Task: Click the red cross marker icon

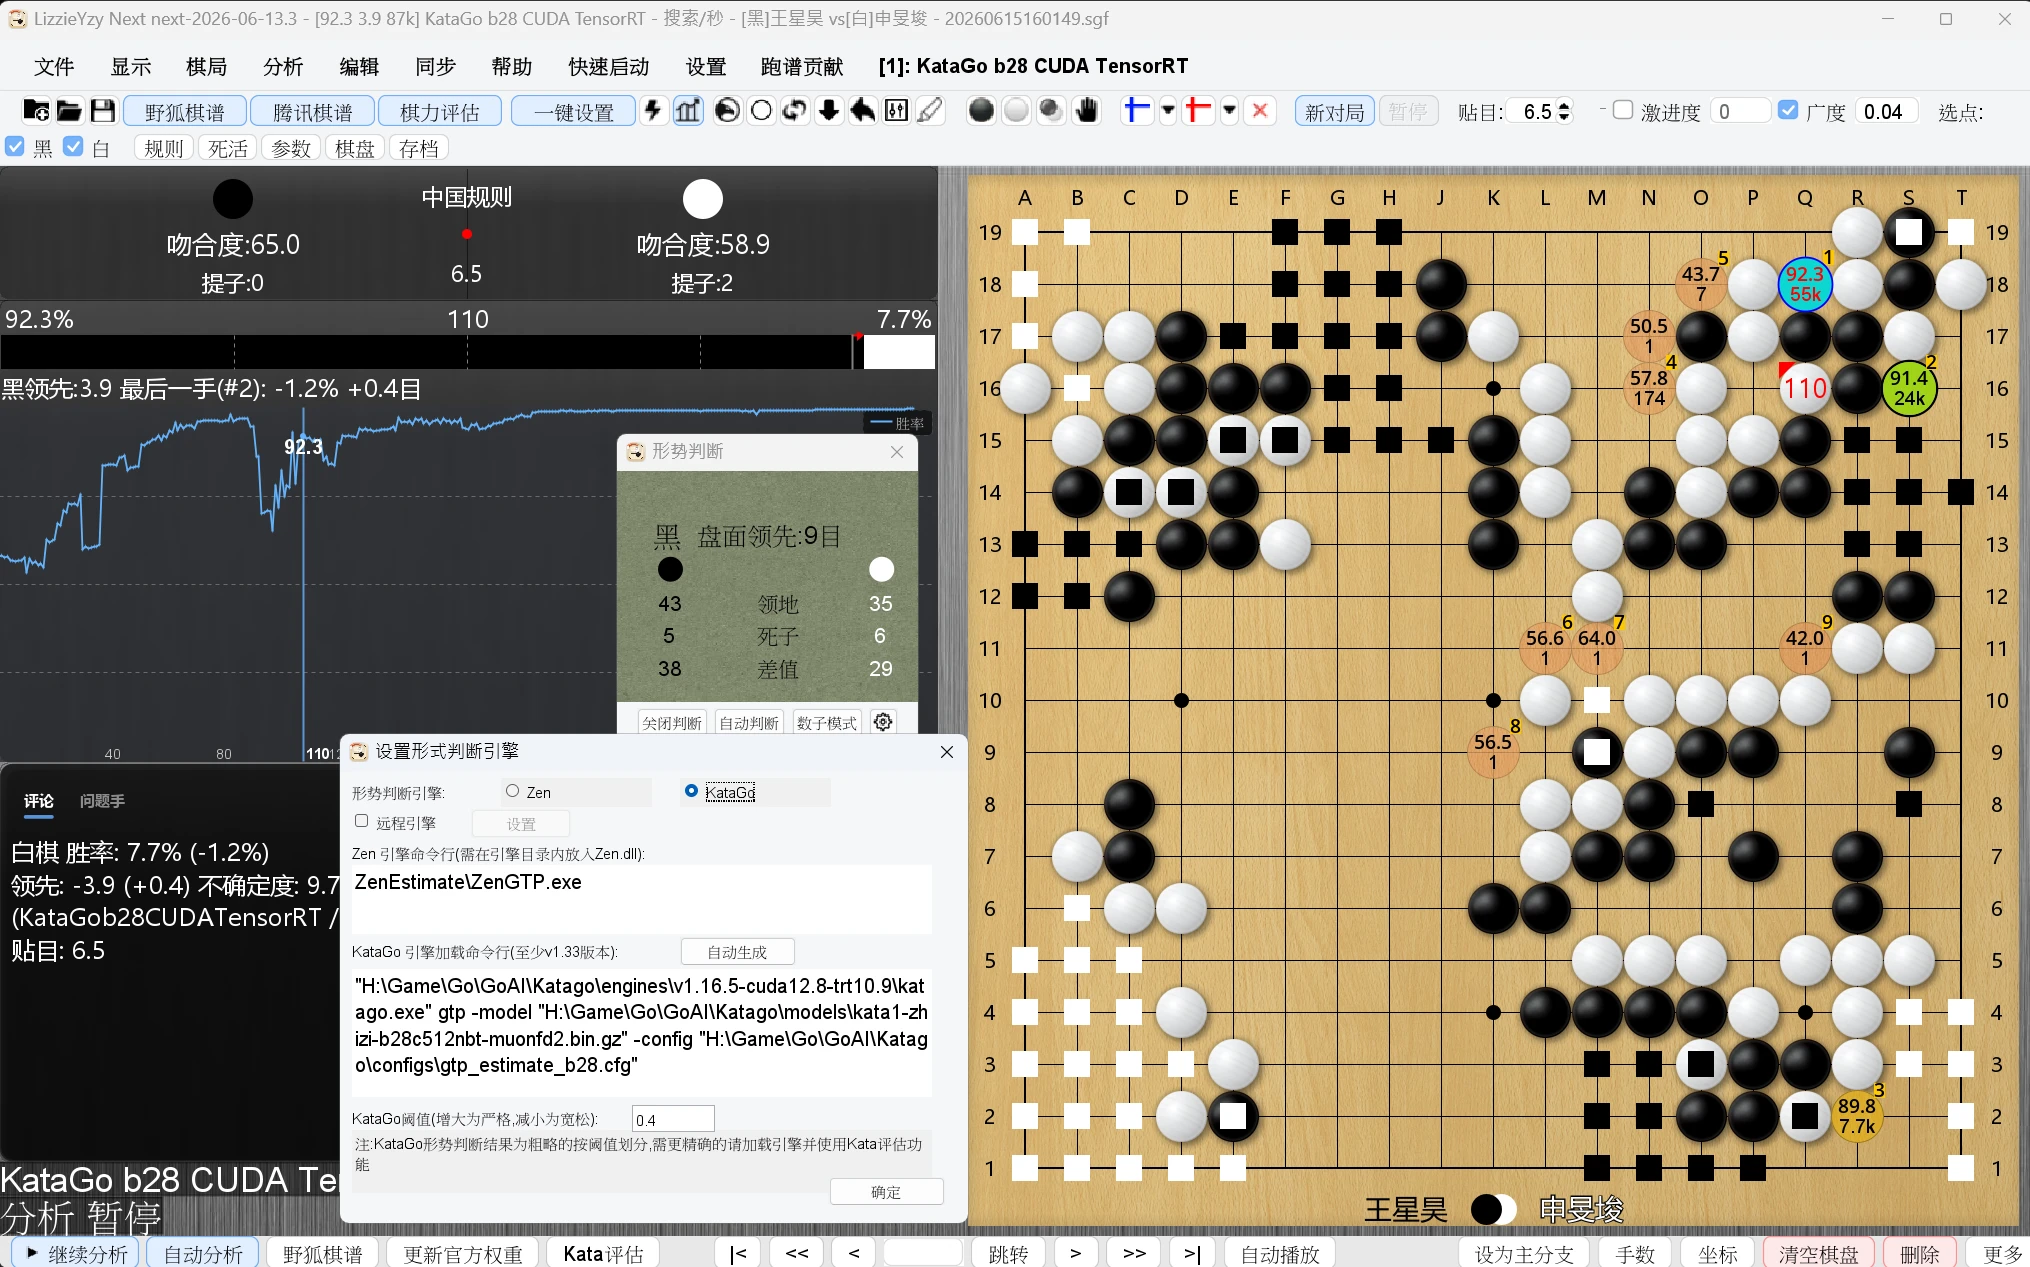Action: [1198, 111]
